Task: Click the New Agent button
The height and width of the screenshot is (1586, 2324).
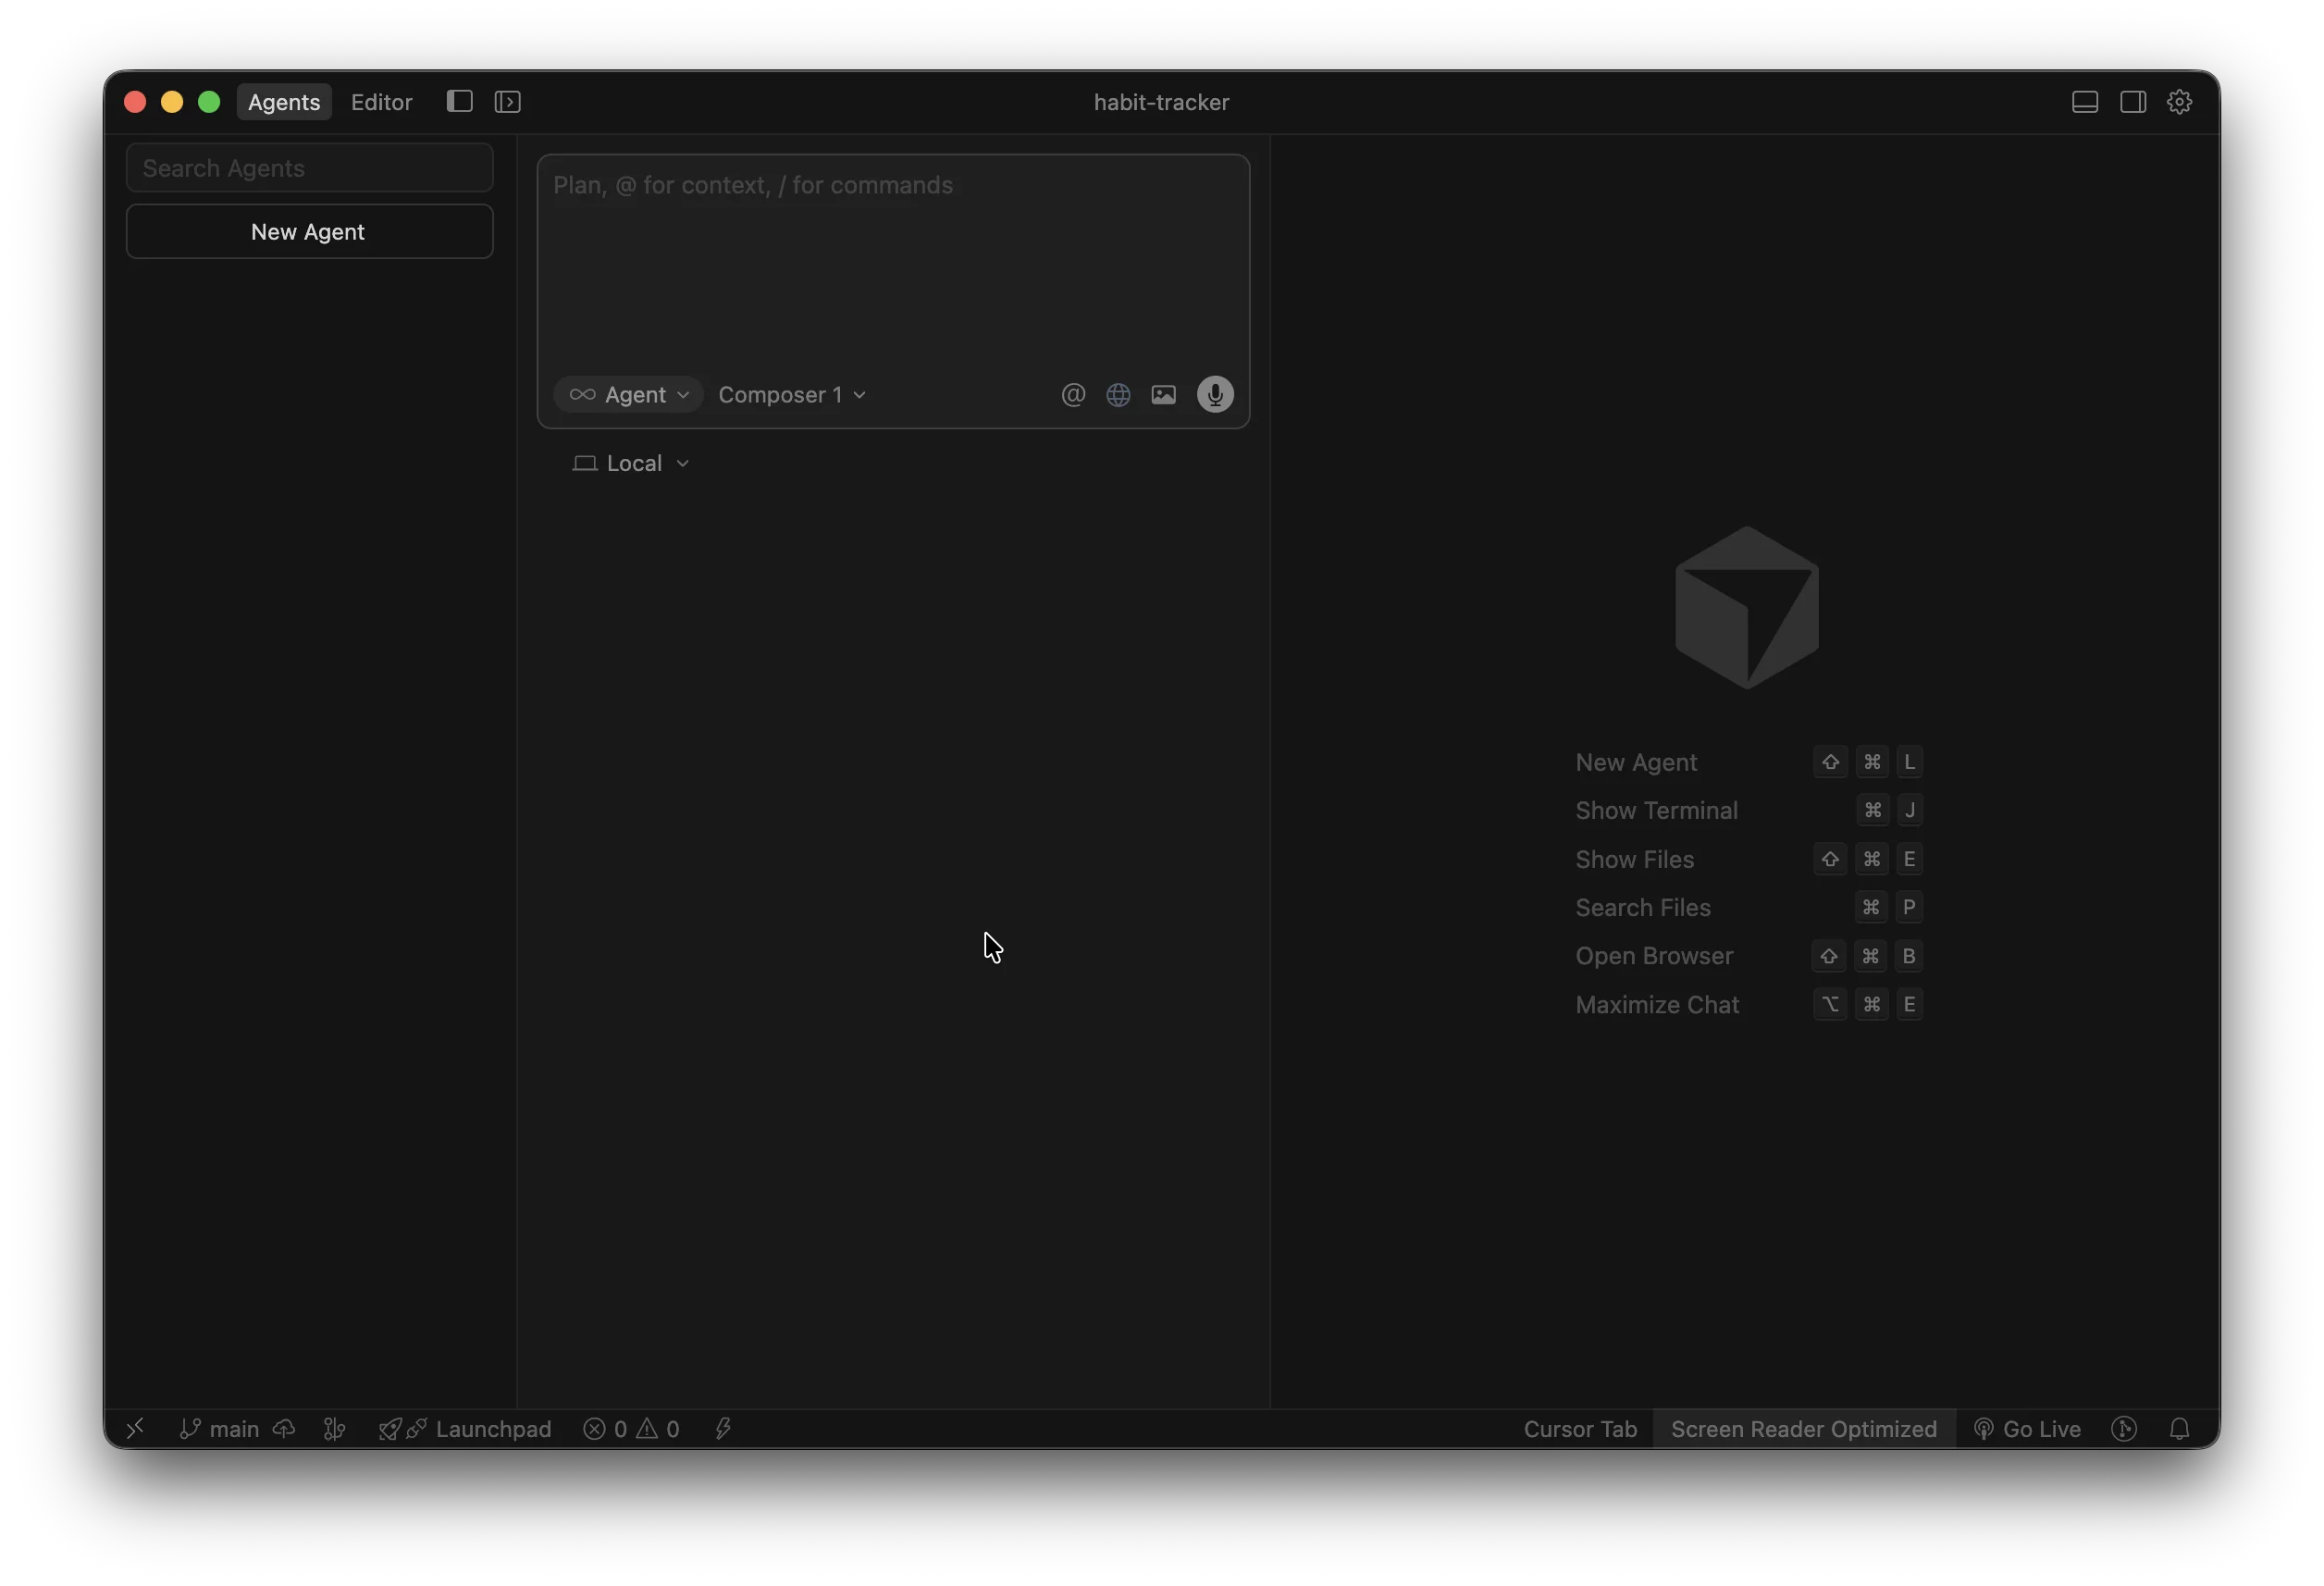Action: coord(309,232)
